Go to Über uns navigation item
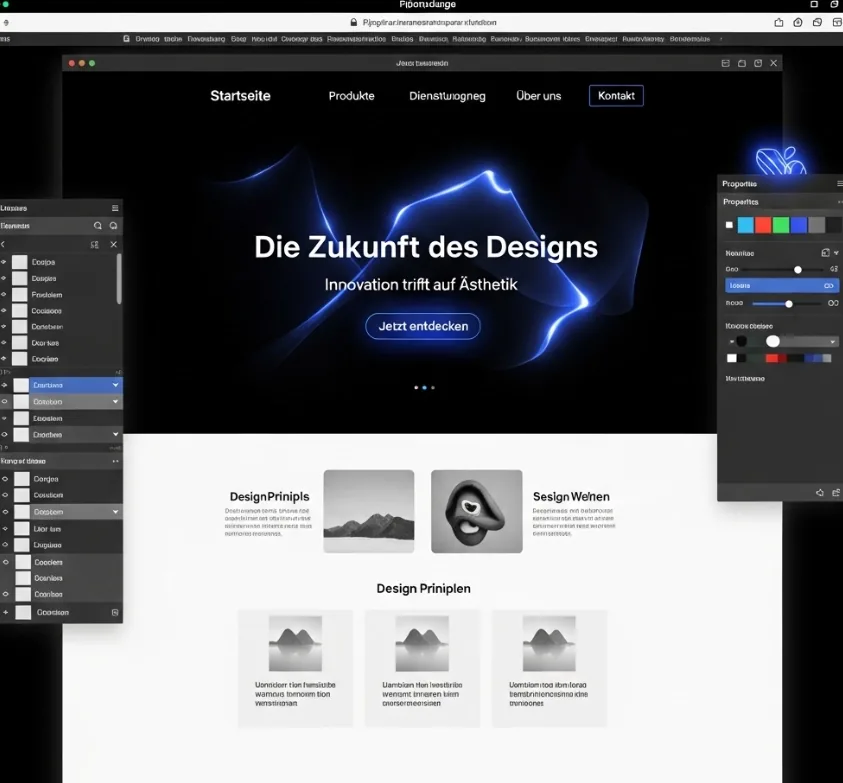Viewport: 843px width, 783px height. (x=538, y=96)
